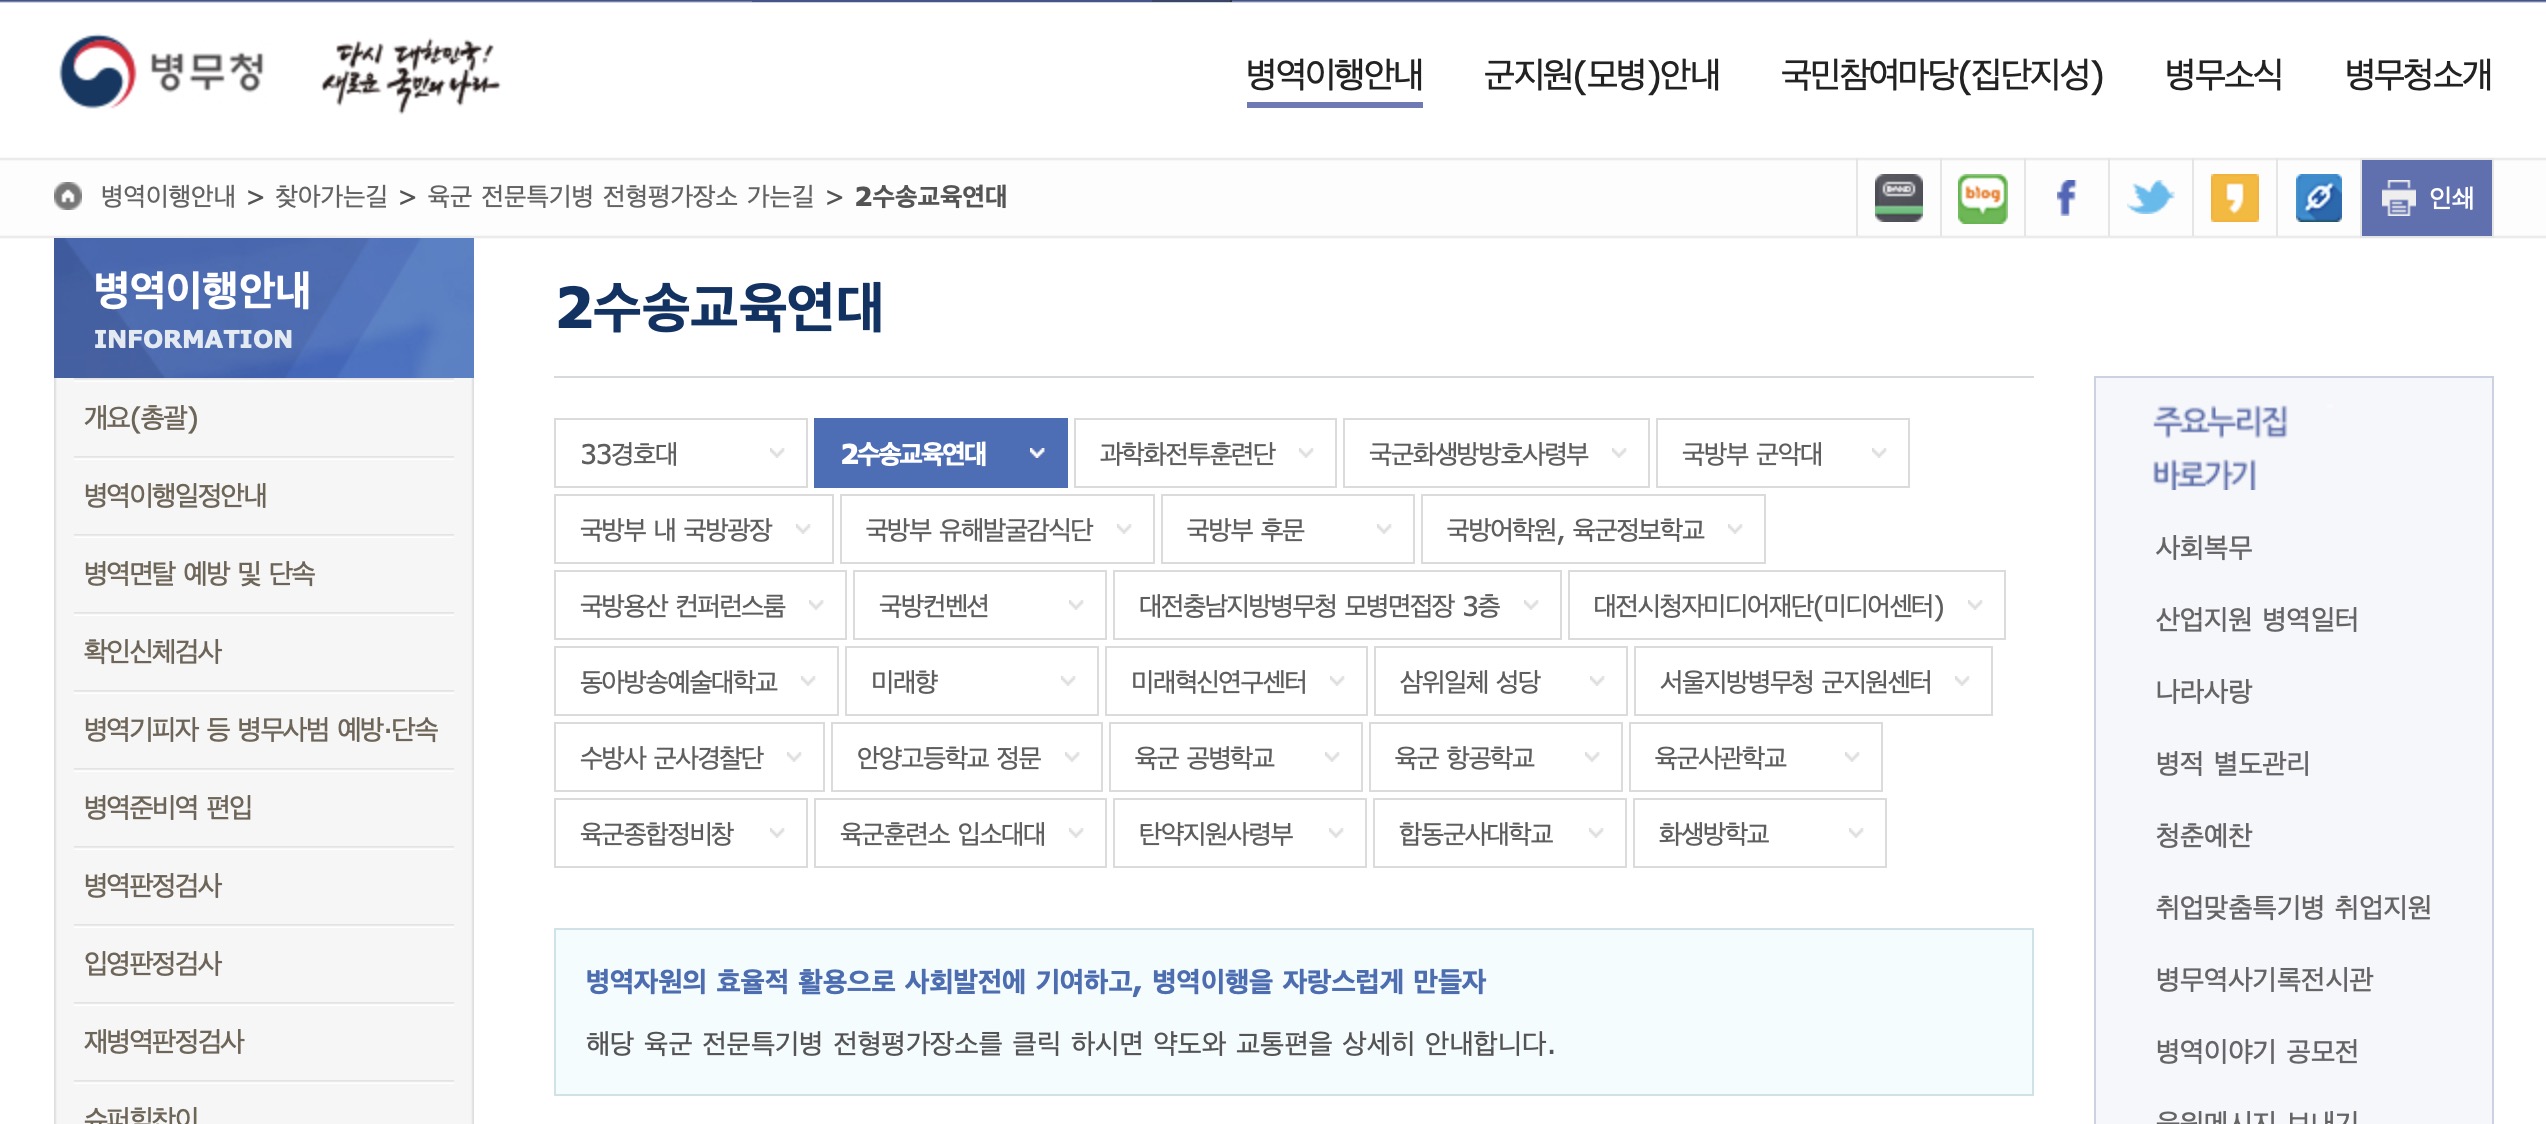The width and height of the screenshot is (2546, 1124).
Task: Open the 육군훈련소 입소대대 dropdown
Action: click(958, 833)
